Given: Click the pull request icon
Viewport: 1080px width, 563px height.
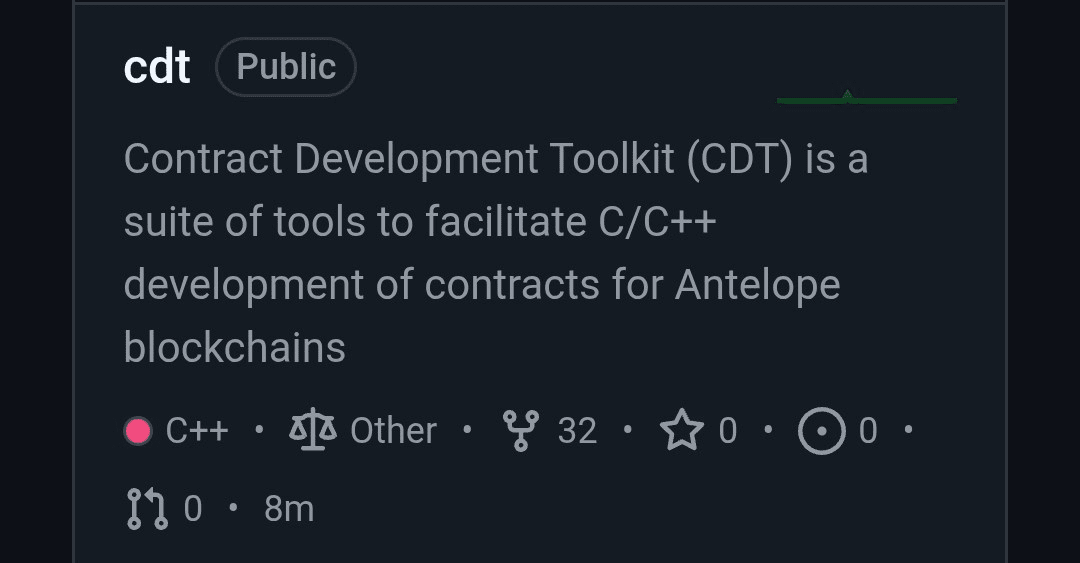Looking at the screenshot, I should [147, 509].
